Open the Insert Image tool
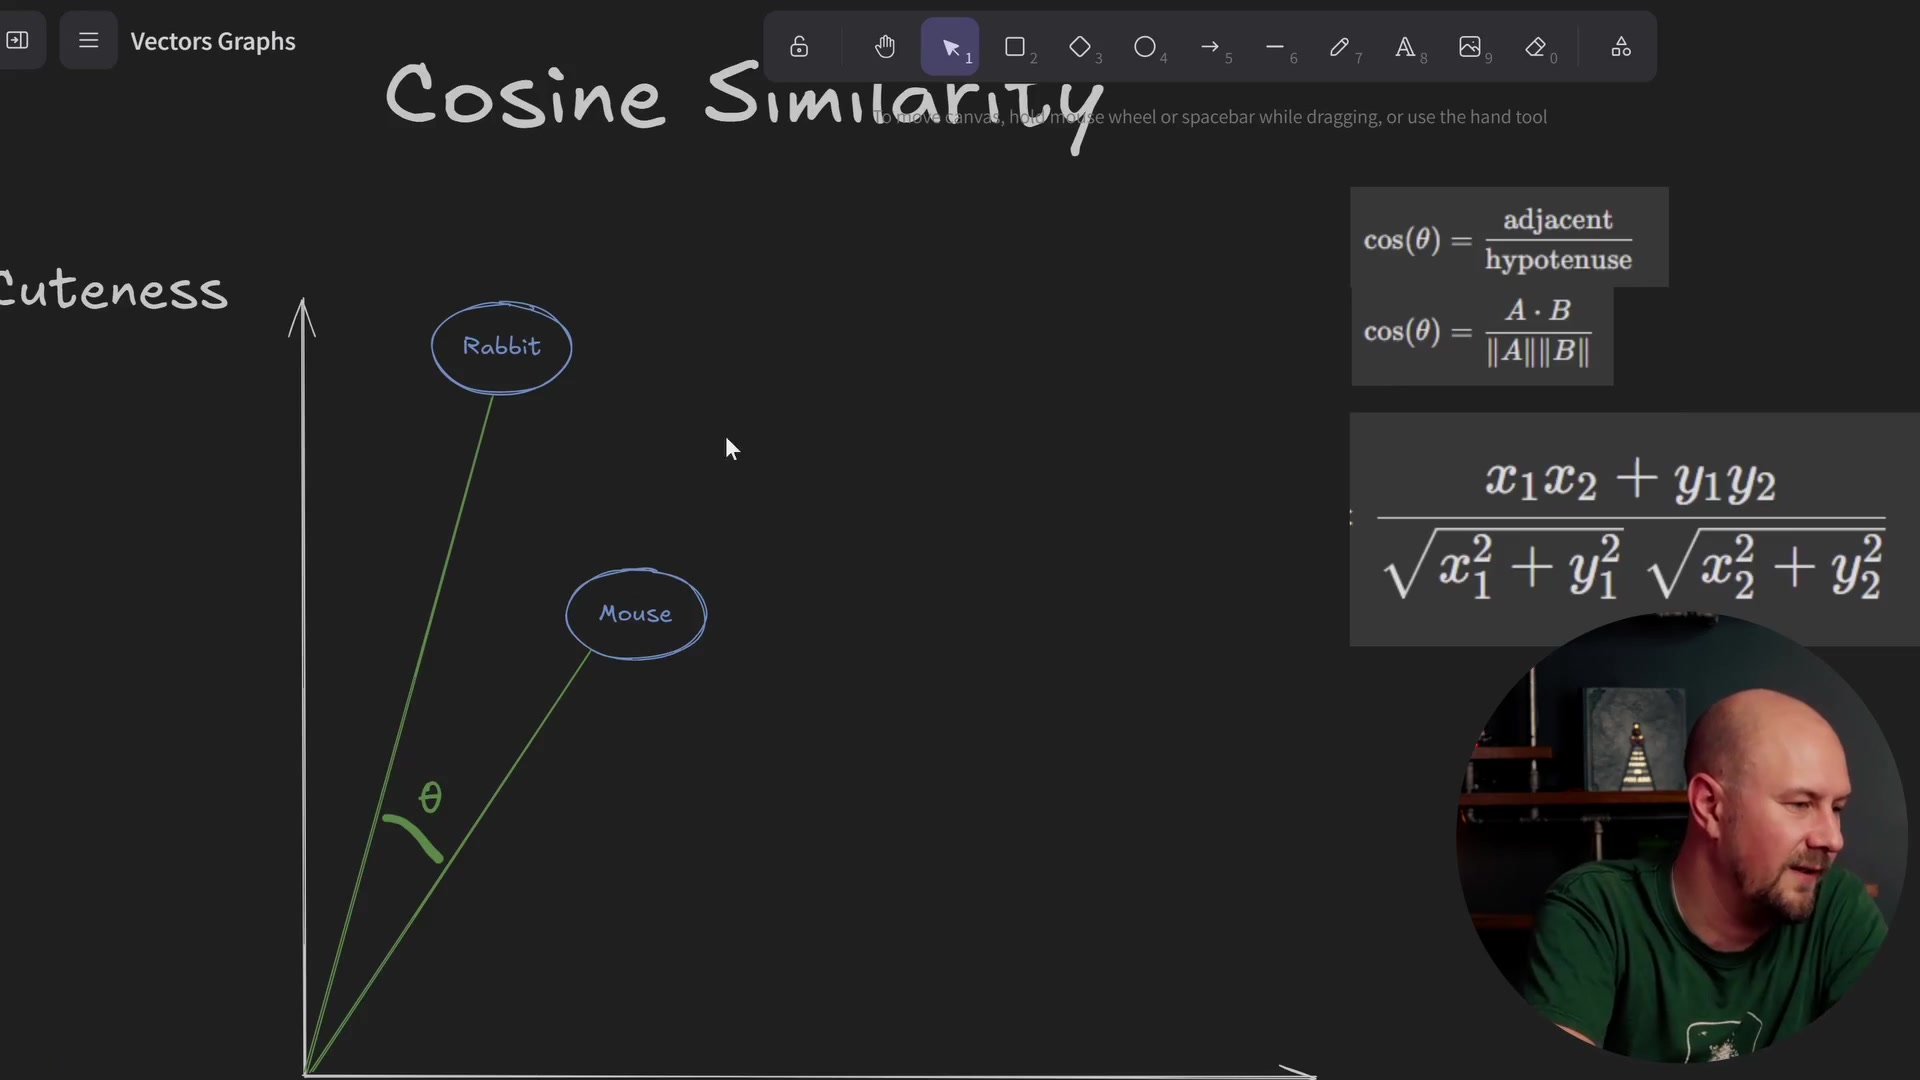The height and width of the screenshot is (1080, 1920). click(1471, 47)
